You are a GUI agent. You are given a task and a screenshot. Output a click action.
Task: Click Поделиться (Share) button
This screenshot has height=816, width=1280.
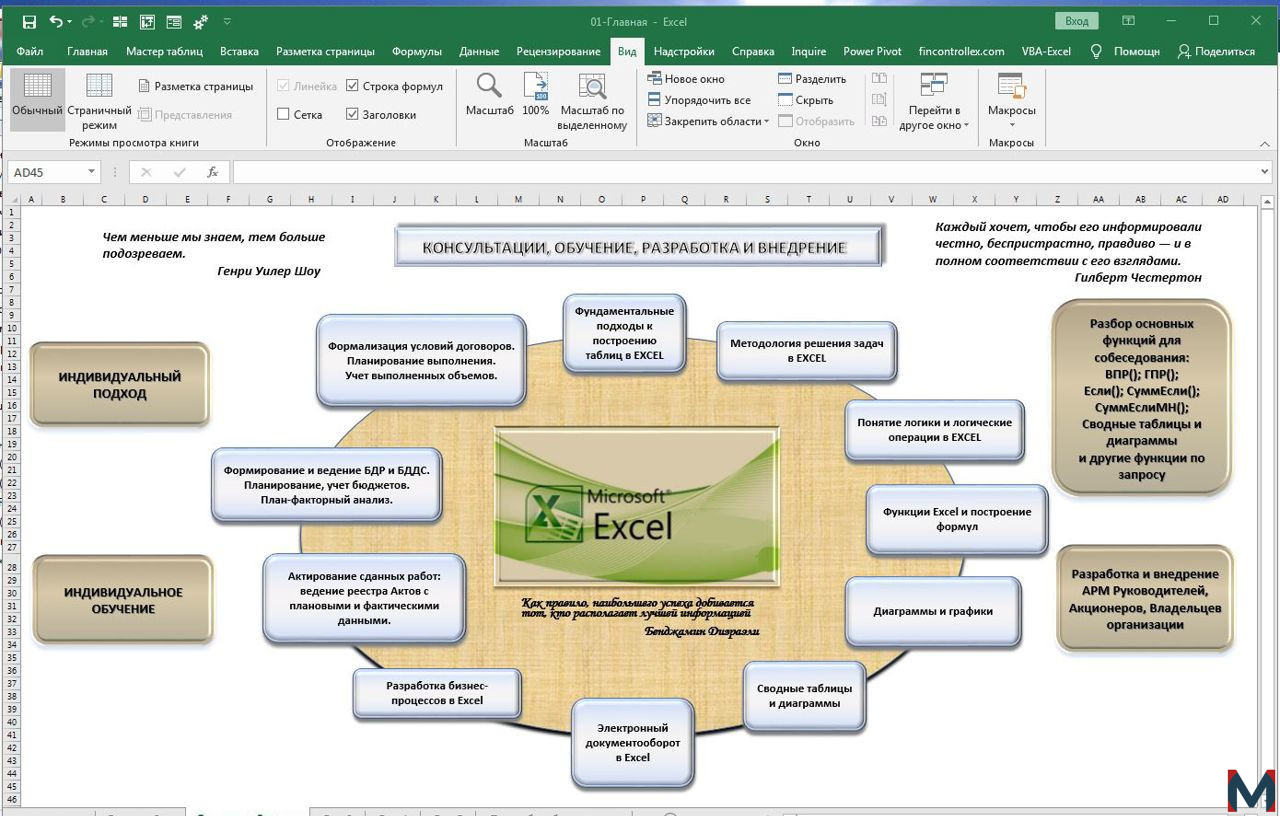[1216, 51]
